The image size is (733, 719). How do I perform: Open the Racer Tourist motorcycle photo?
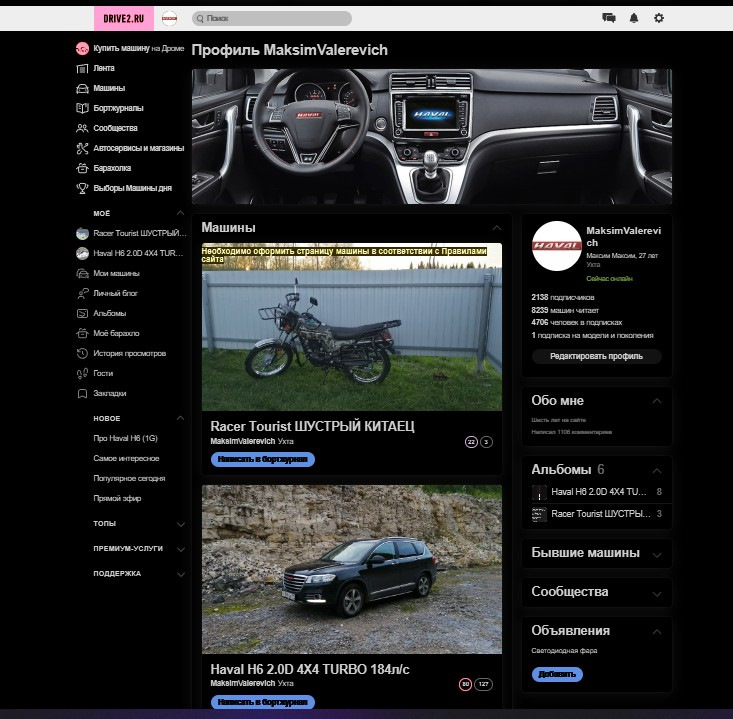pos(352,327)
